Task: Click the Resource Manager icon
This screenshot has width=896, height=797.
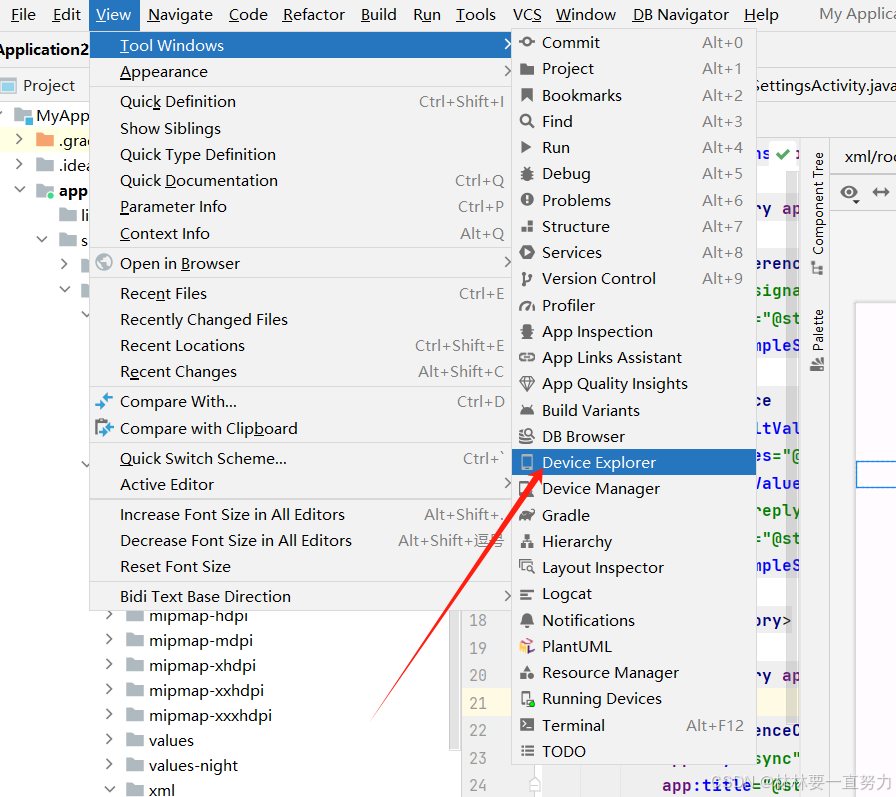Action: click(527, 672)
